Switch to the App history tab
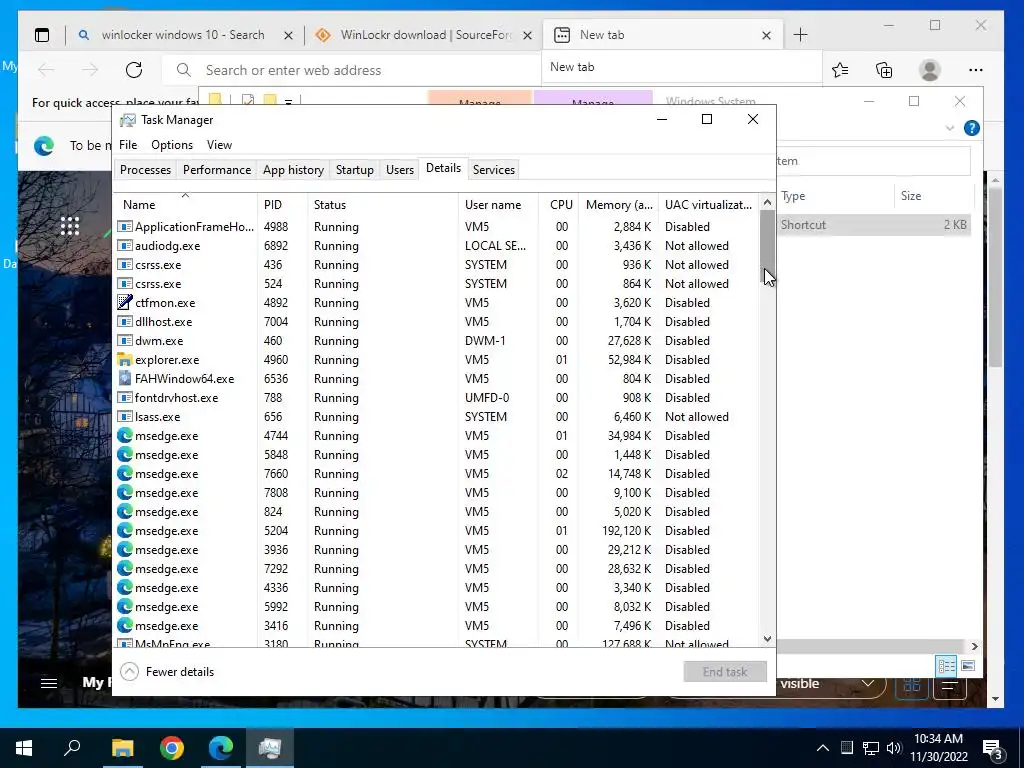This screenshot has height=768, width=1024. (293, 170)
